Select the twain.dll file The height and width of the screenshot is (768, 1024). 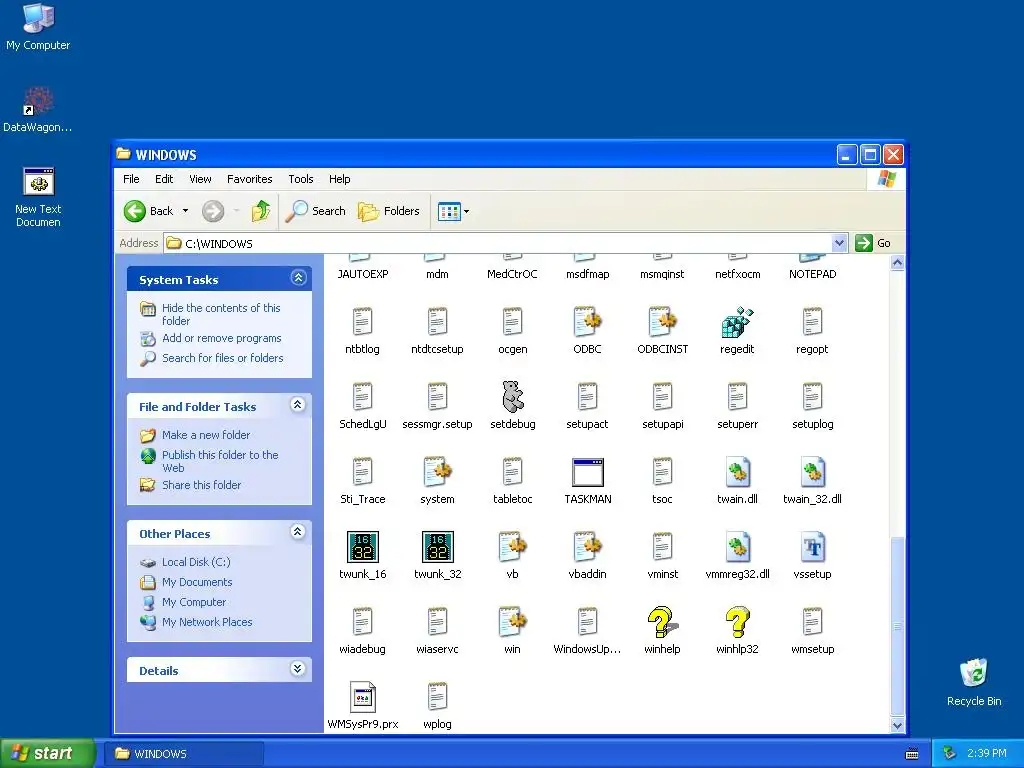point(737,472)
